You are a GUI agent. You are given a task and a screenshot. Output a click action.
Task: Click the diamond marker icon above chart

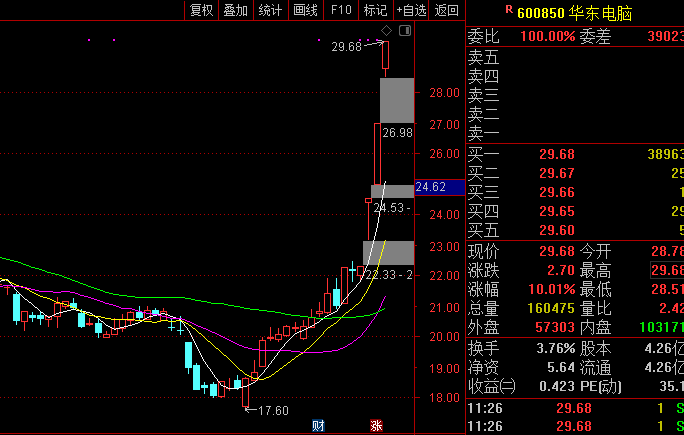pos(386,31)
